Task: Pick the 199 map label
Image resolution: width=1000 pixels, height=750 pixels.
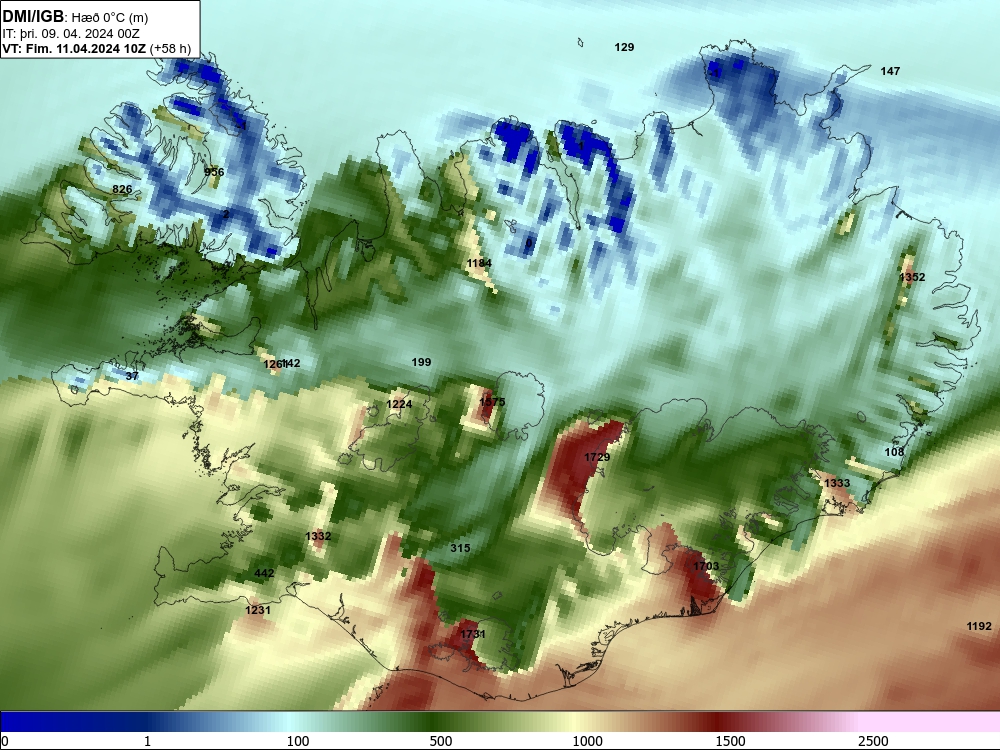Action: click(x=422, y=362)
